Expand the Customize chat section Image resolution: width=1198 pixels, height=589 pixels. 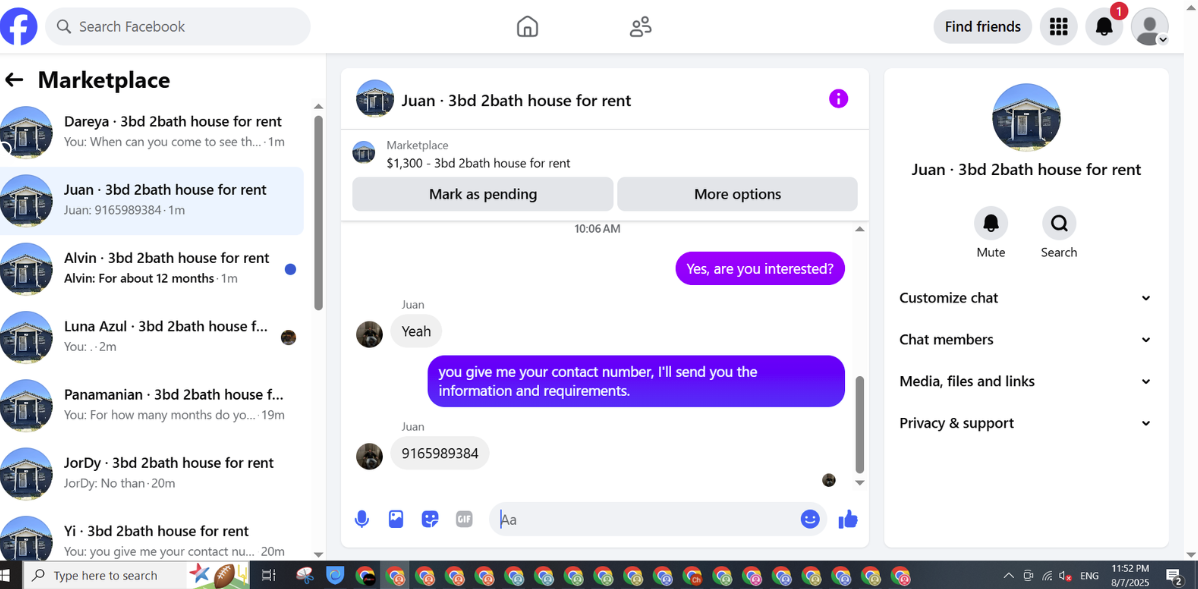pos(1025,298)
